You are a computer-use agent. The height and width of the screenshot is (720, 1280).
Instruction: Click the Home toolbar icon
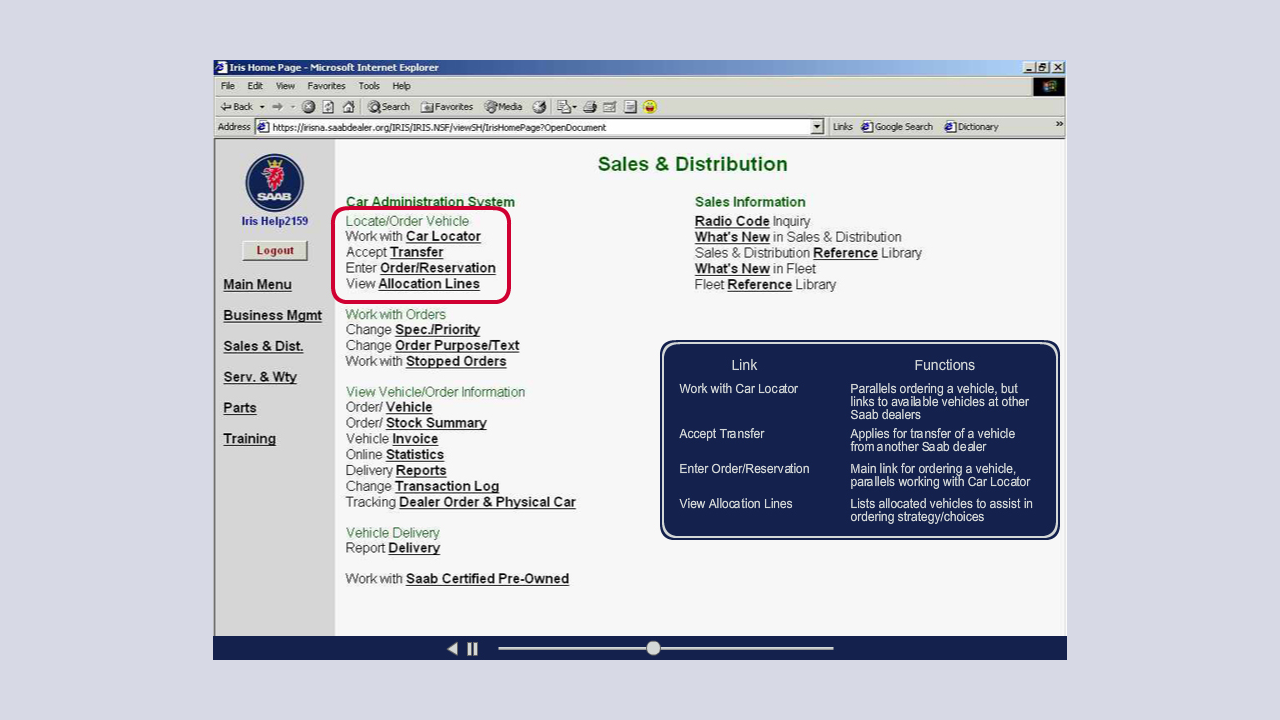349,107
